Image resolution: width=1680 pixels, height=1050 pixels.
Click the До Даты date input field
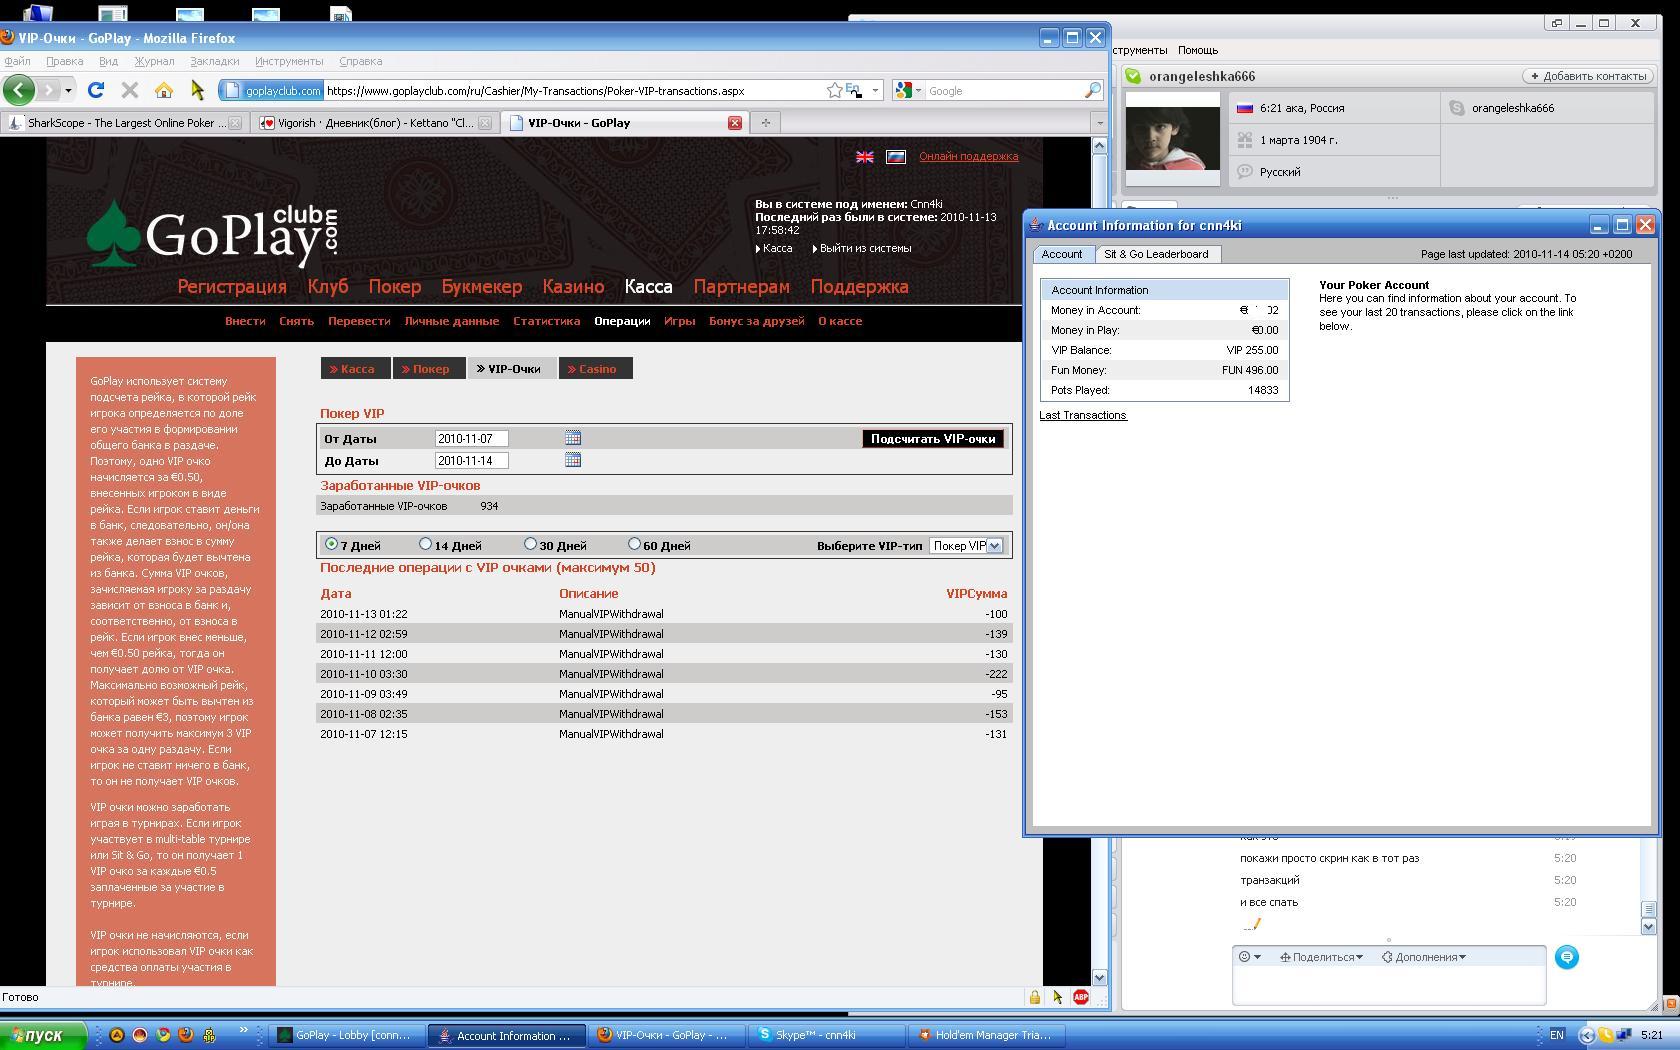[472, 460]
